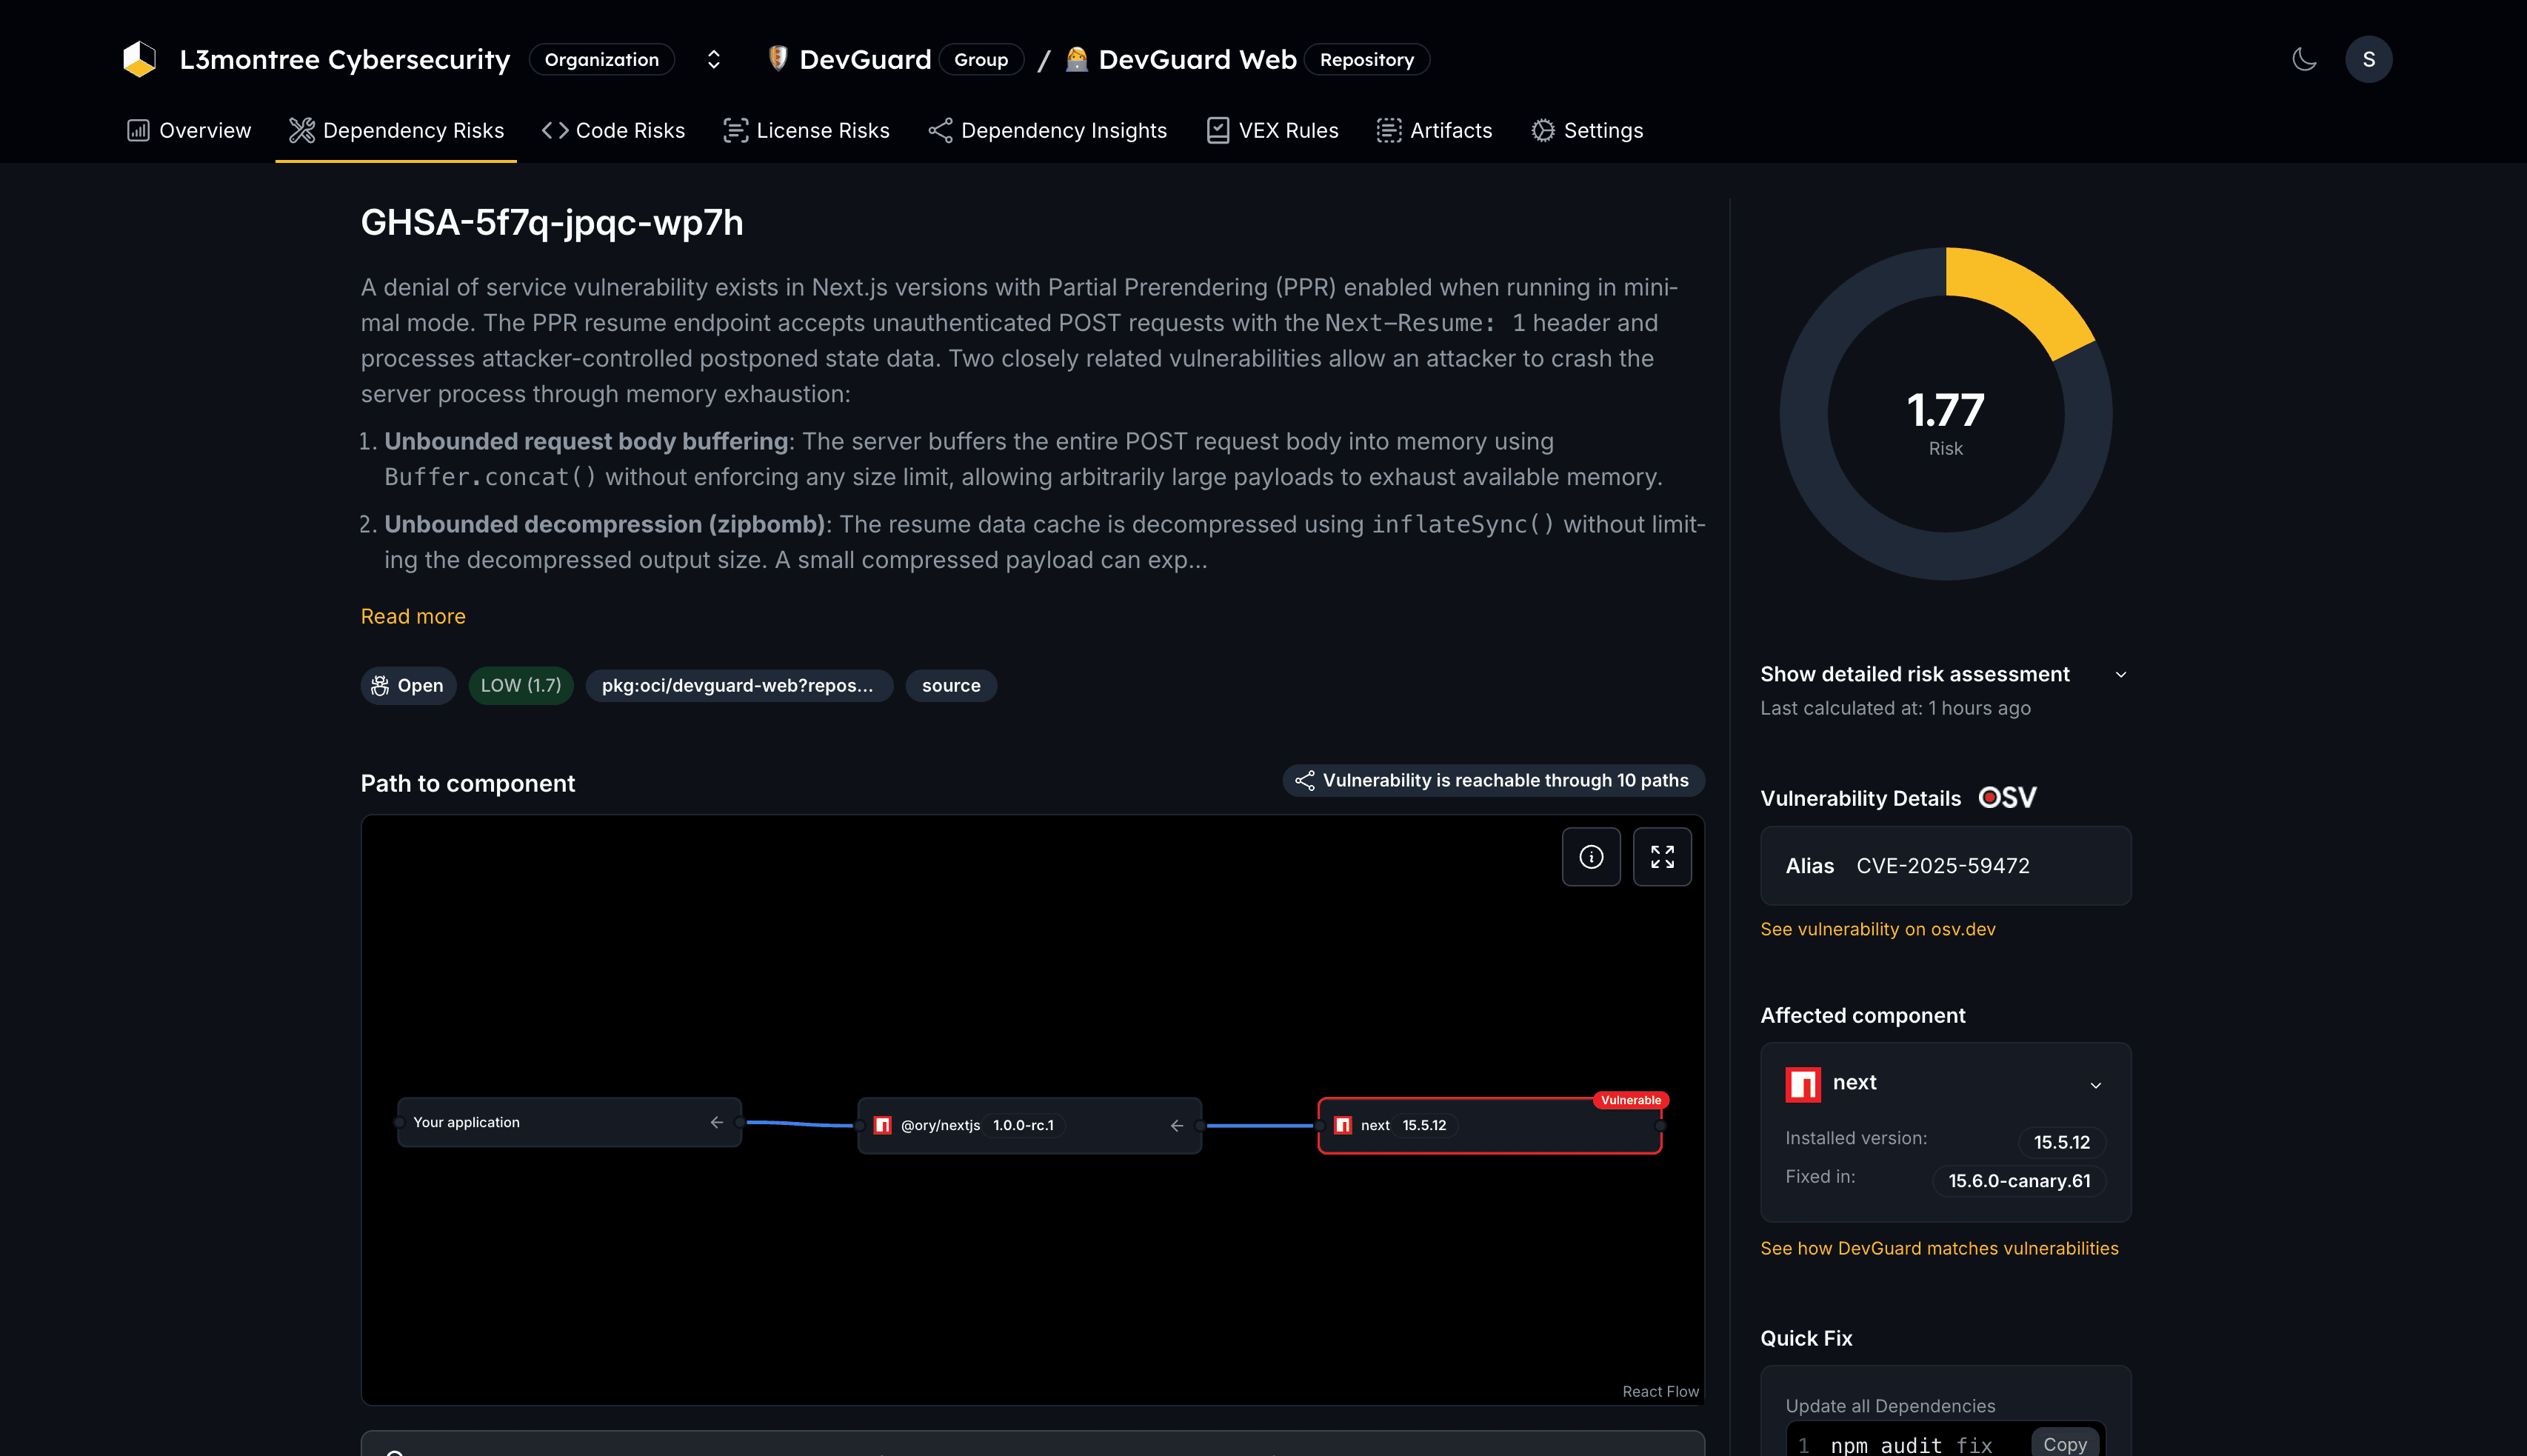Click the source badge
The image size is (2527, 1456).
[951, 685]
